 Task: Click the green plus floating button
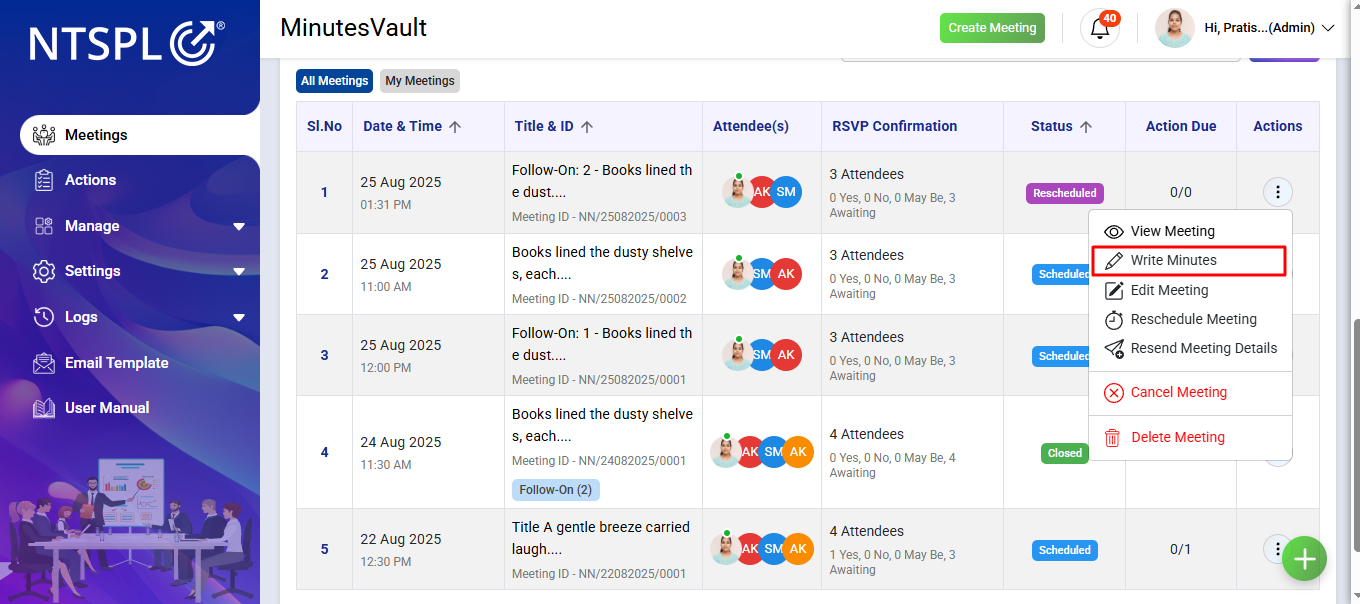(1304, 559)
